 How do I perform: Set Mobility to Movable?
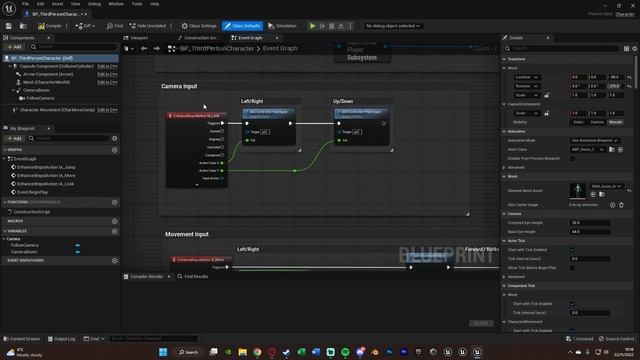point(615,122)
